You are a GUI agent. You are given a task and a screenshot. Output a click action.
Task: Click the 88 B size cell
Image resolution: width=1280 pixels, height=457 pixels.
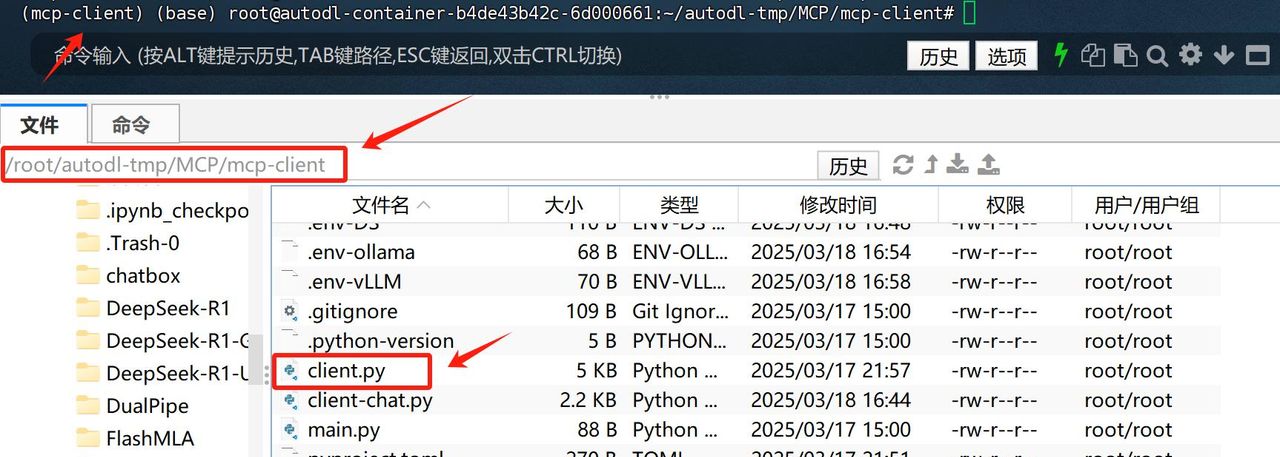pos(597,431)
